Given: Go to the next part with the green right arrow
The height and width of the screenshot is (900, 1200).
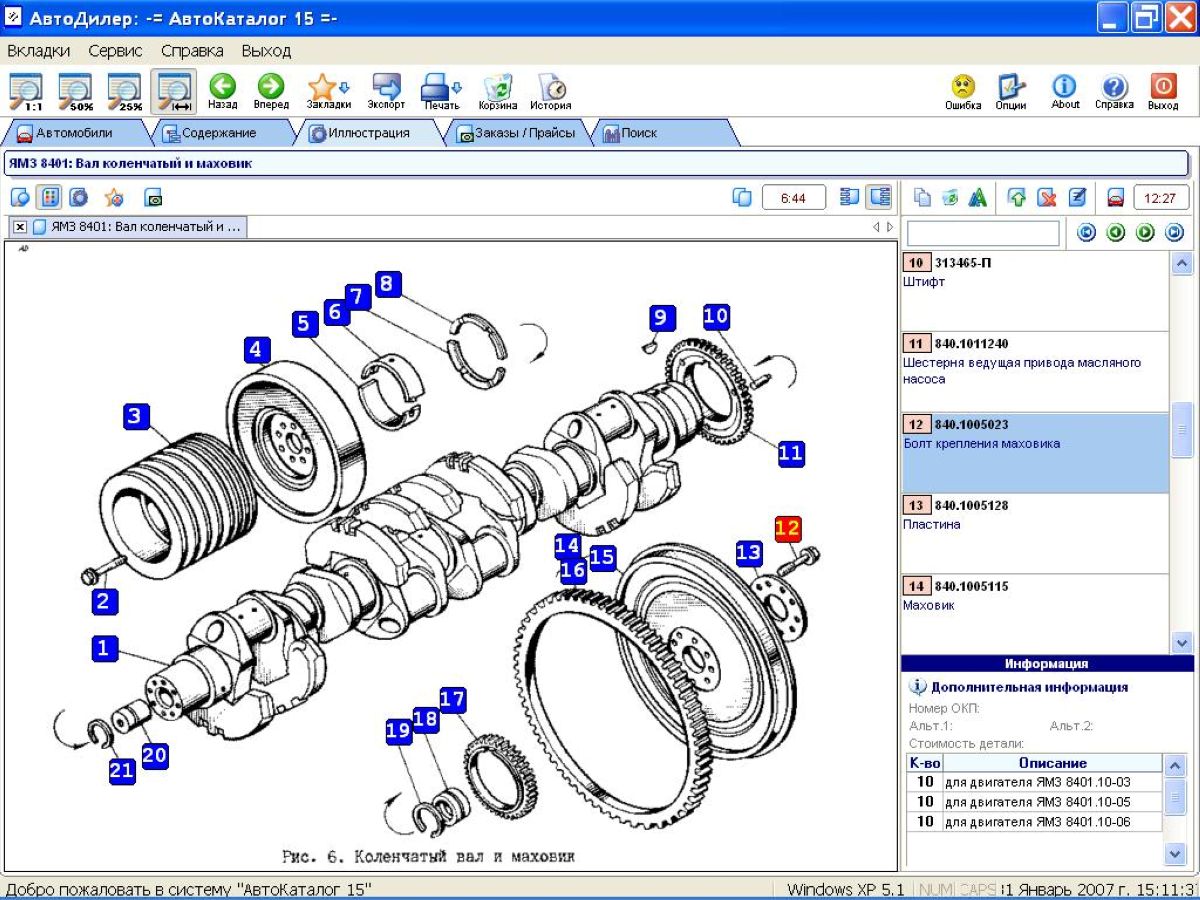Looking at the screenshot, I should pos(1145,233).
